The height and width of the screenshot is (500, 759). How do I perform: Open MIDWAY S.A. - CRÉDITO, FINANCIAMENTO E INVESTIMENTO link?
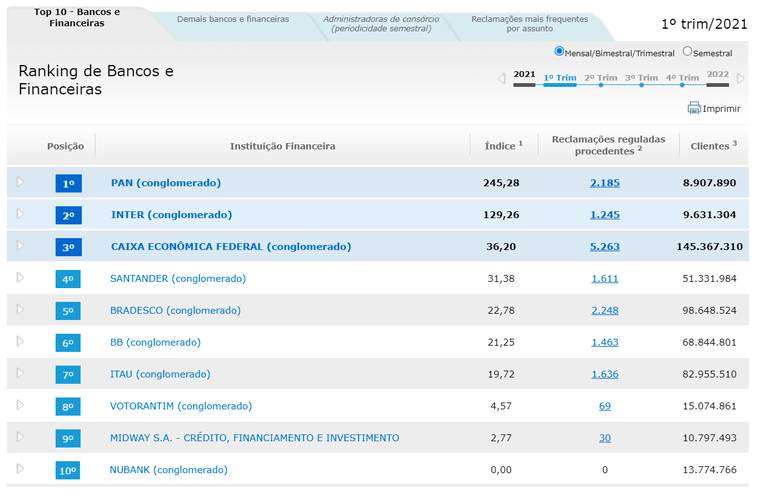[x=255, y=438]
